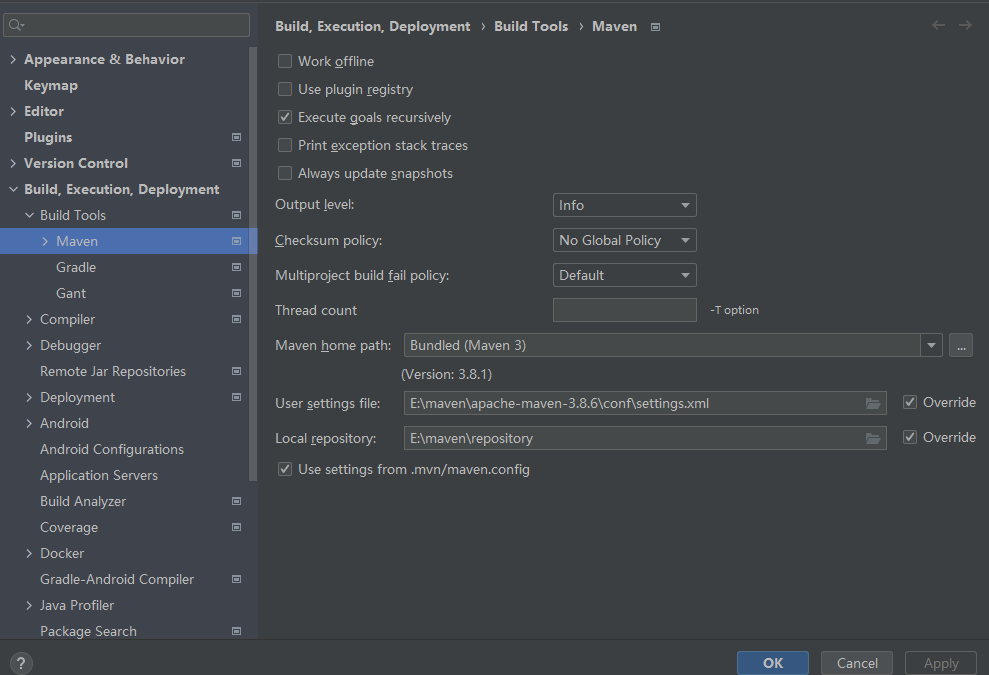The height and width of the screenshot is (675, 989).
Task: Click the help question mark icon
Action: (20, 663)
